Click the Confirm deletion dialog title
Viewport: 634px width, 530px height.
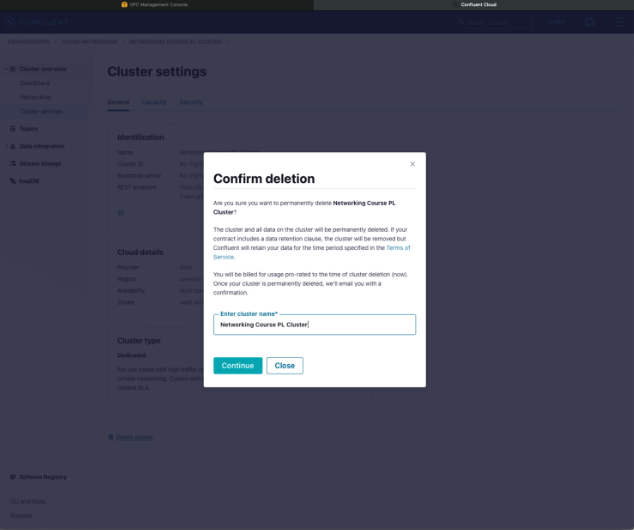pyautogui.click(x=264, y=179)
